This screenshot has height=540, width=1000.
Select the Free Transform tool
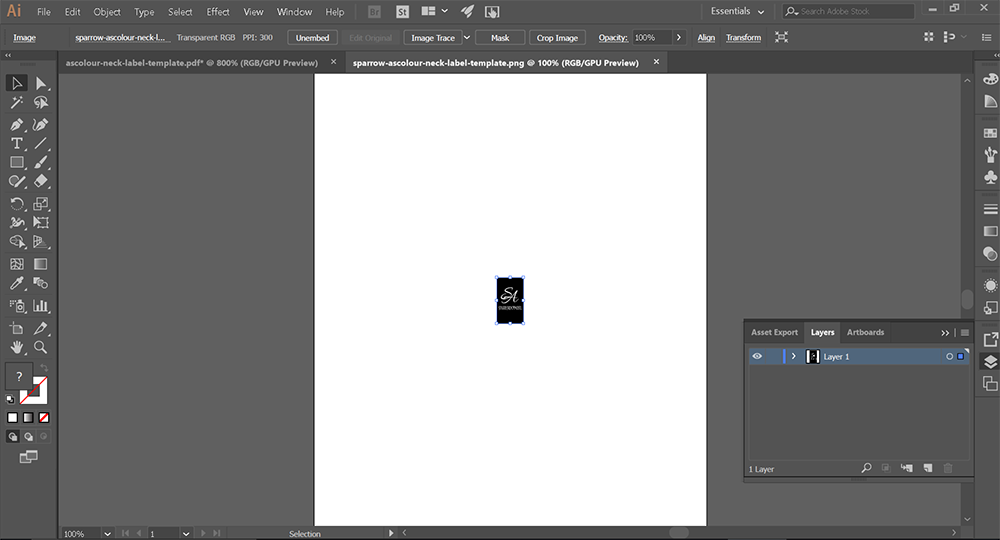pyautogui.click(x=41, y=223)
